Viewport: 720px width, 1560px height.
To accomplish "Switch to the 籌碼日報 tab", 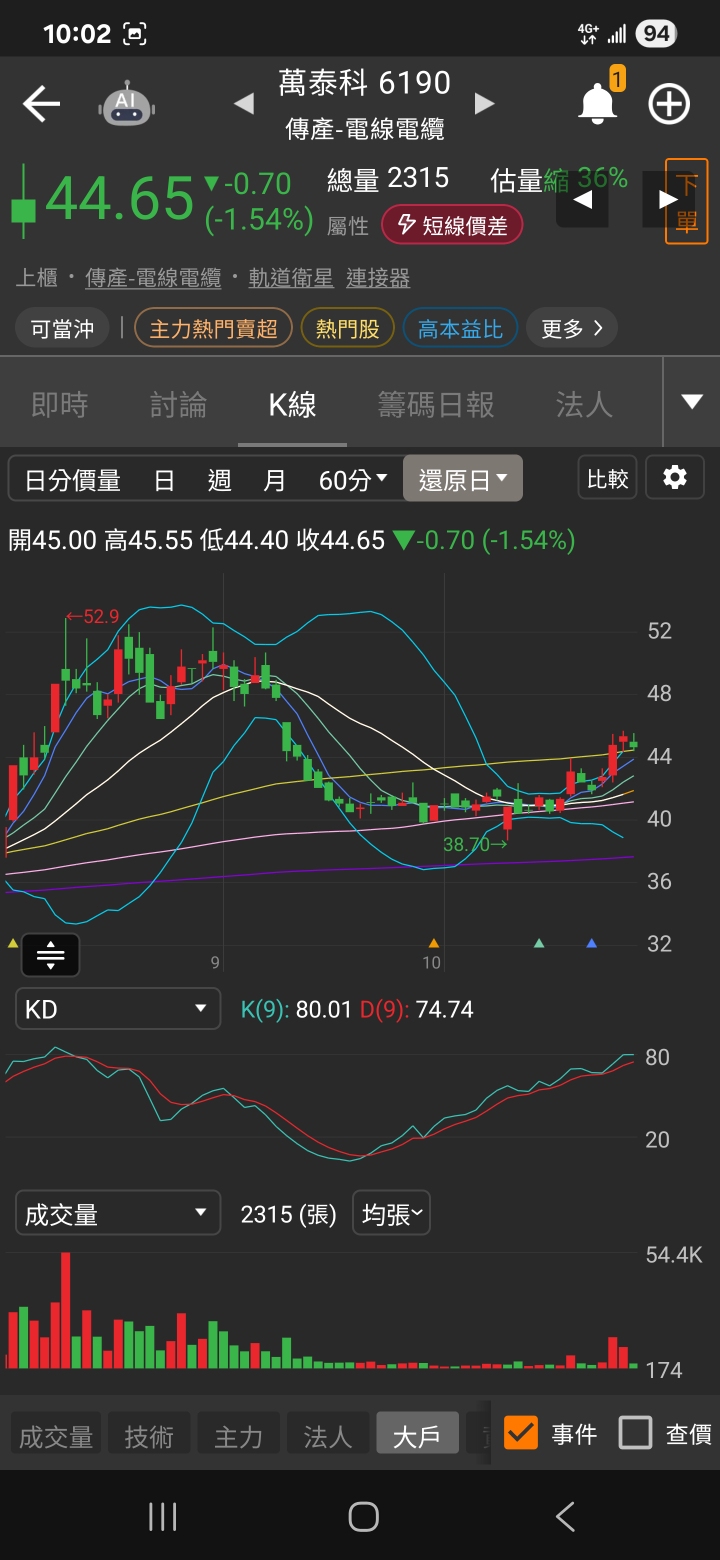I will click(436, 404).
